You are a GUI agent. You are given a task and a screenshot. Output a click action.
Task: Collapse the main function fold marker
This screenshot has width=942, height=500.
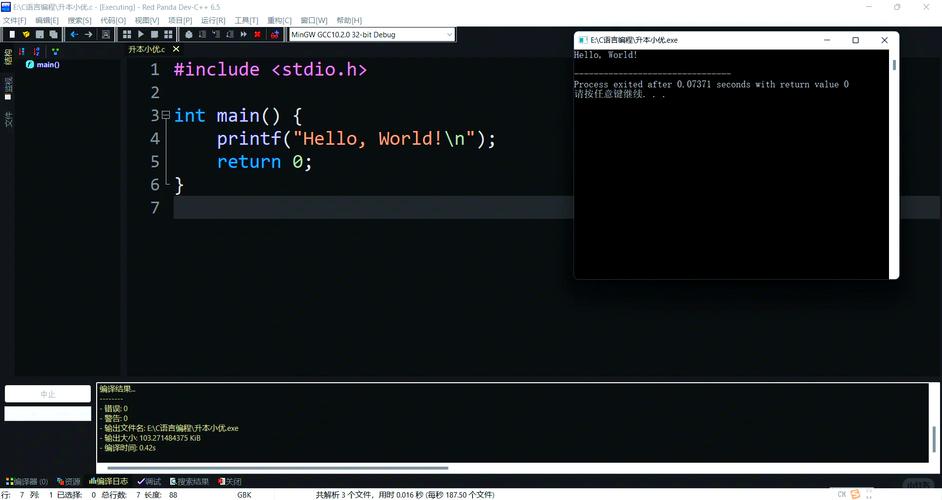(166, 114)
